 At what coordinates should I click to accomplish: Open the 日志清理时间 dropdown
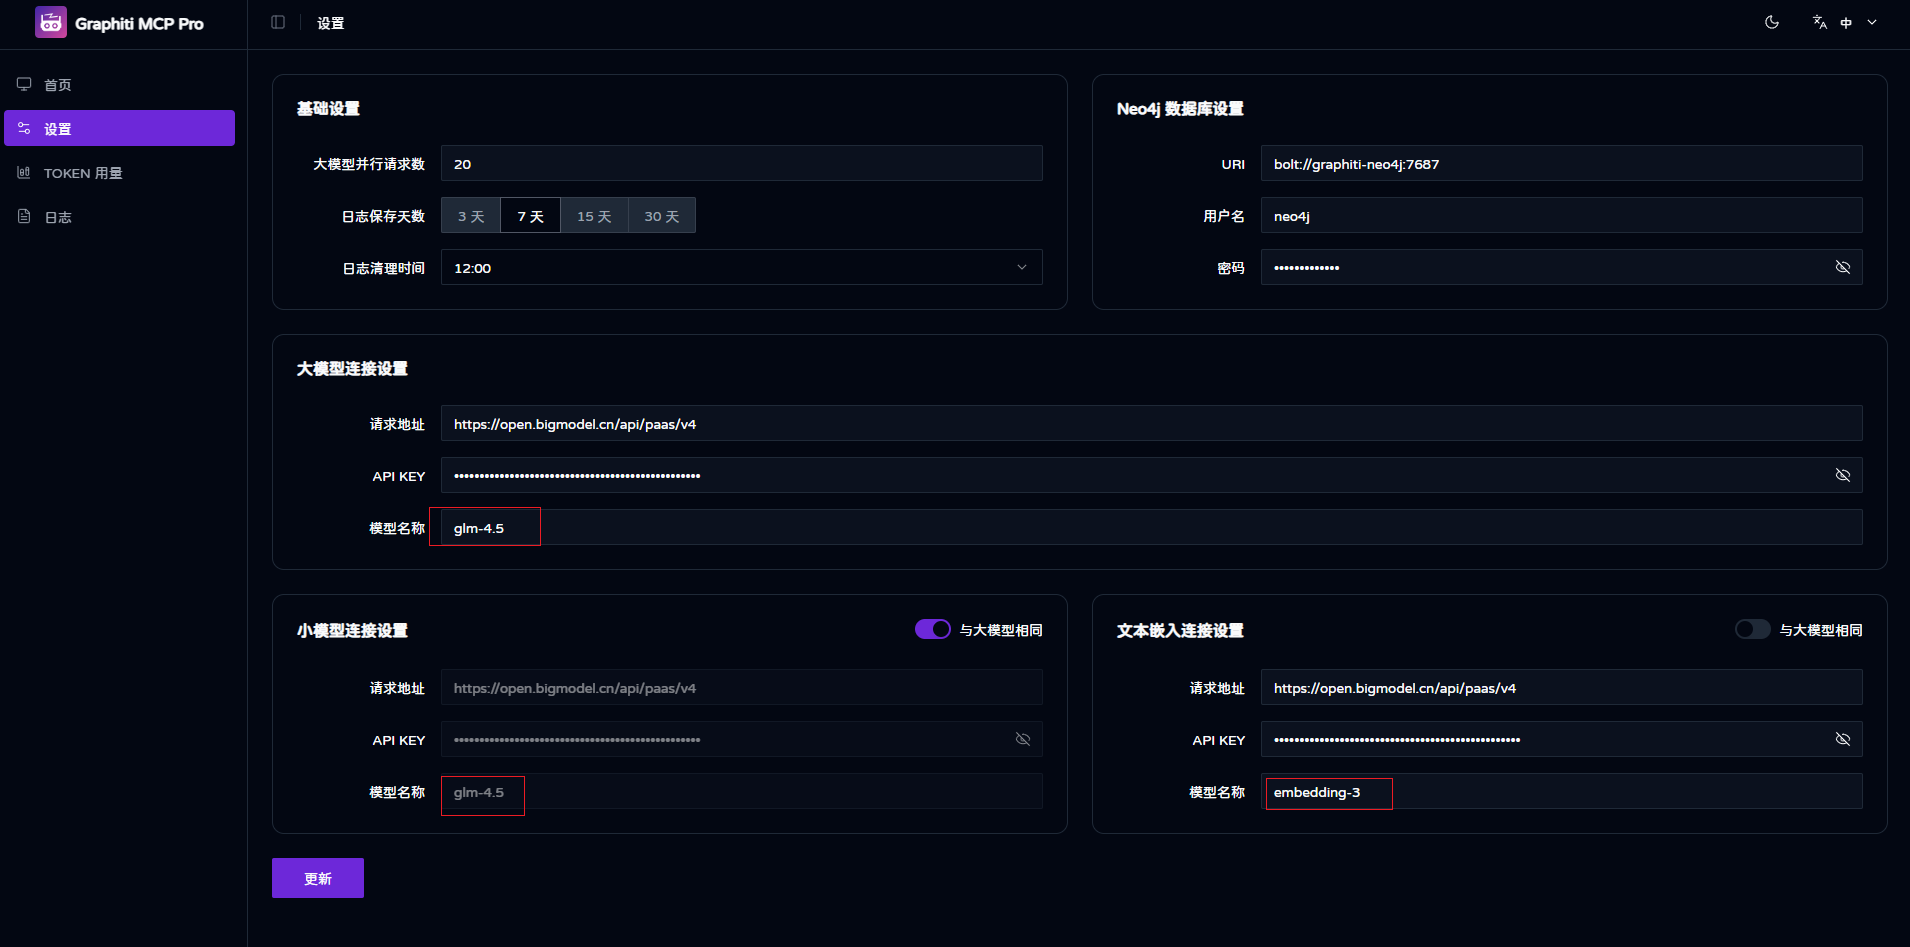click(x=742, y=267)
